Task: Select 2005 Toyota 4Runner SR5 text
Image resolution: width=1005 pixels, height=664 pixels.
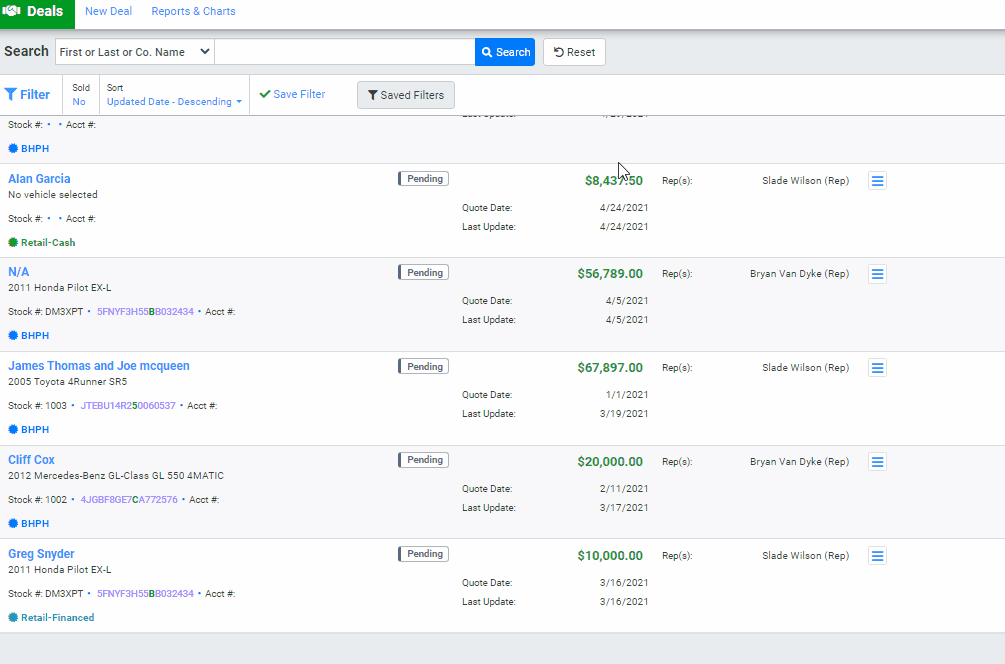Action: [x=67, y=381]
